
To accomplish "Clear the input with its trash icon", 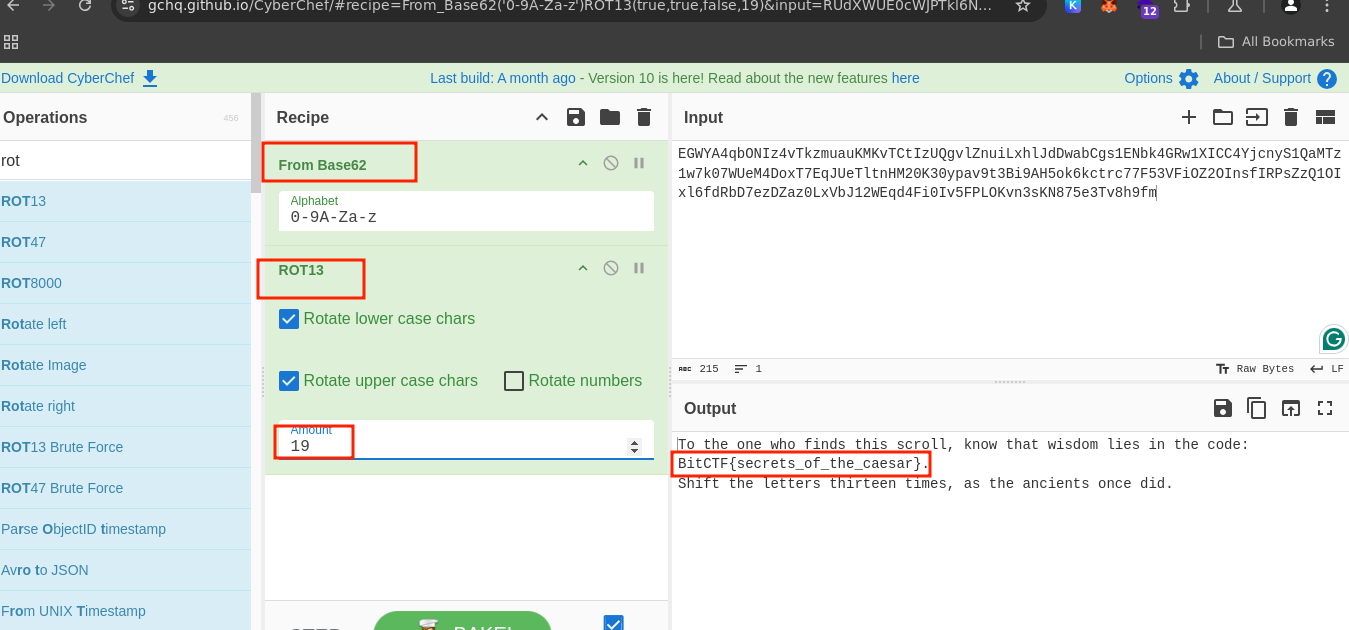I will pyautogui.click(x=1291, y=117).
